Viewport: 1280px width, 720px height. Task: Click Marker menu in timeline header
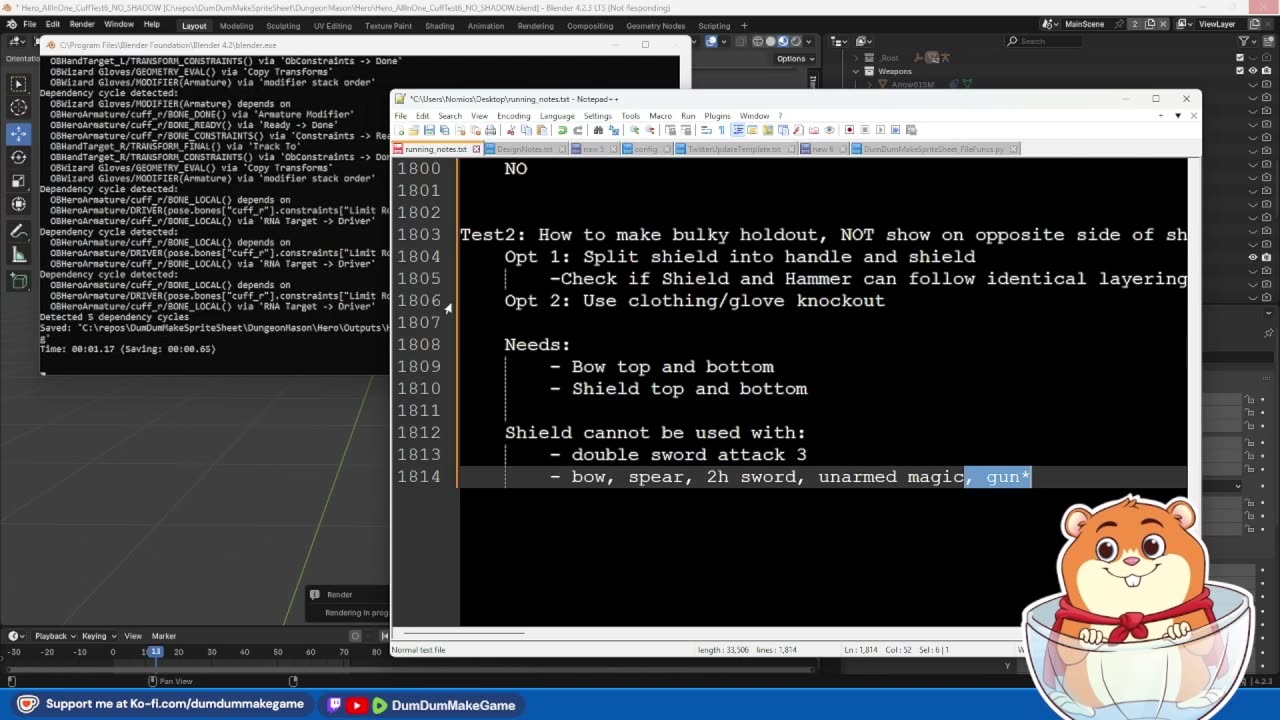[x=164, y=636]
